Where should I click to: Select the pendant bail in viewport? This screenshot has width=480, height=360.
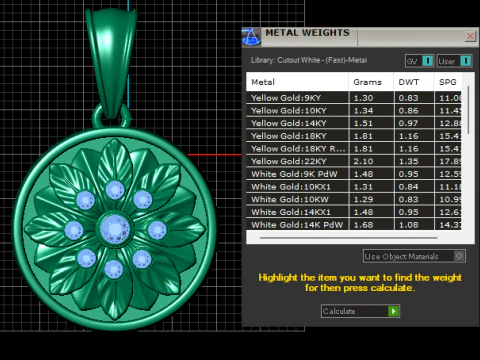point(112,60)
